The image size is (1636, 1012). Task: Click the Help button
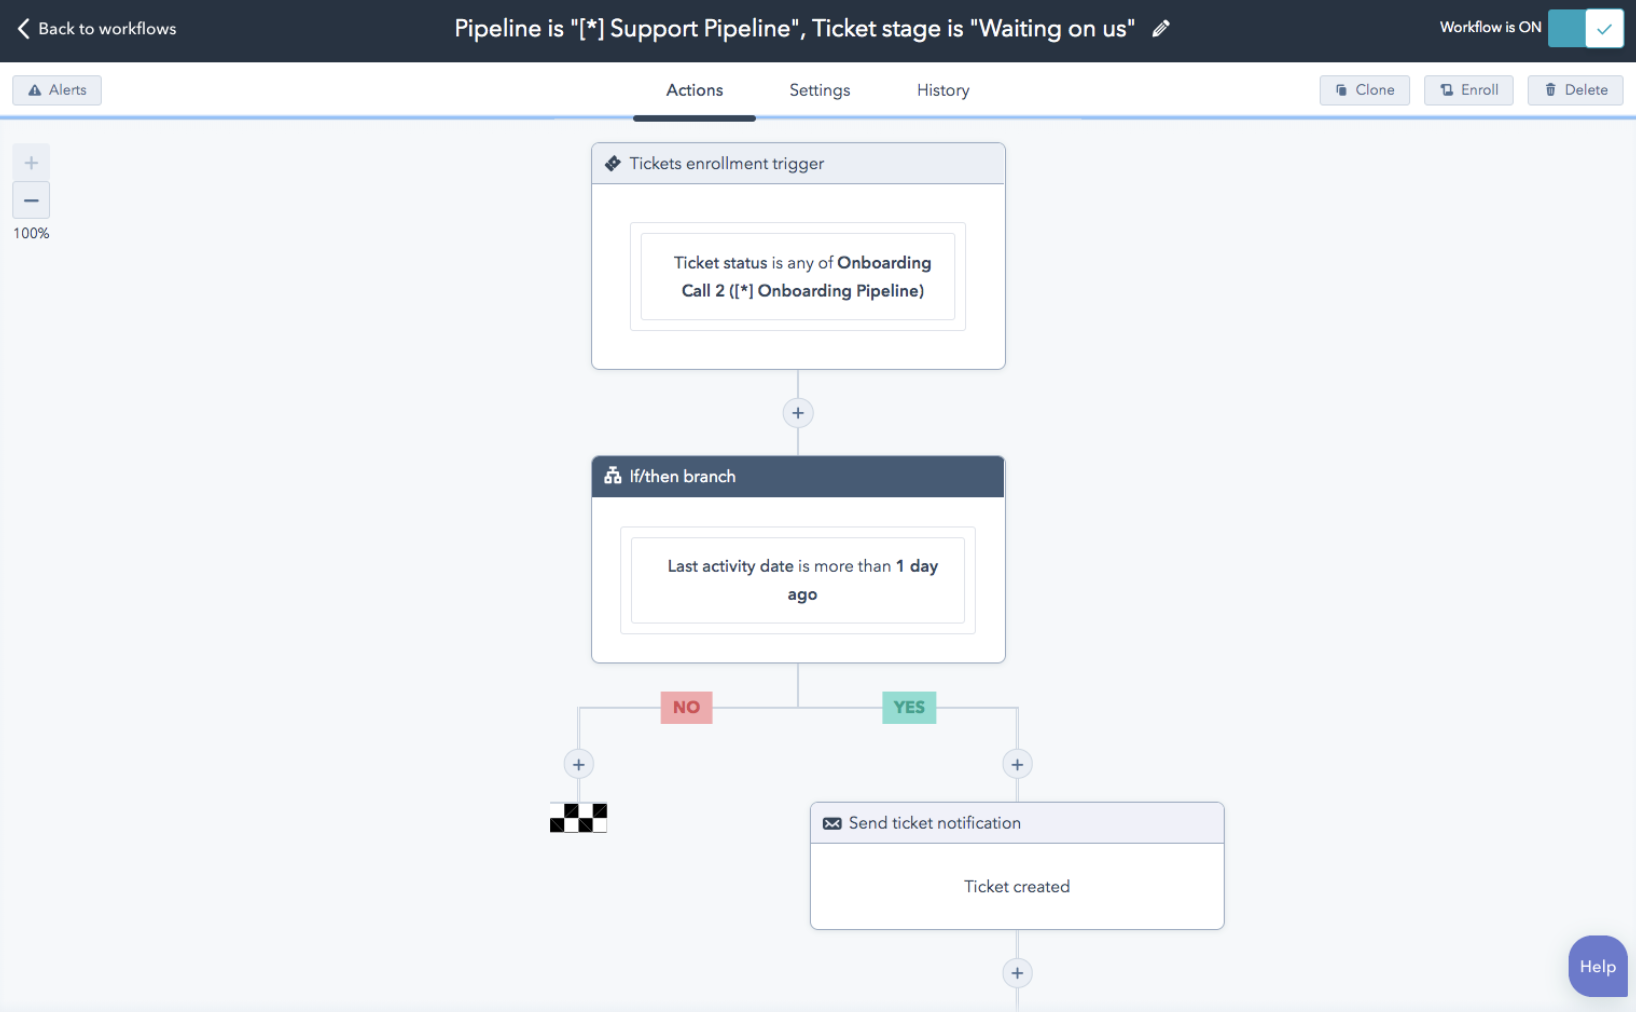coord(1596,966)
